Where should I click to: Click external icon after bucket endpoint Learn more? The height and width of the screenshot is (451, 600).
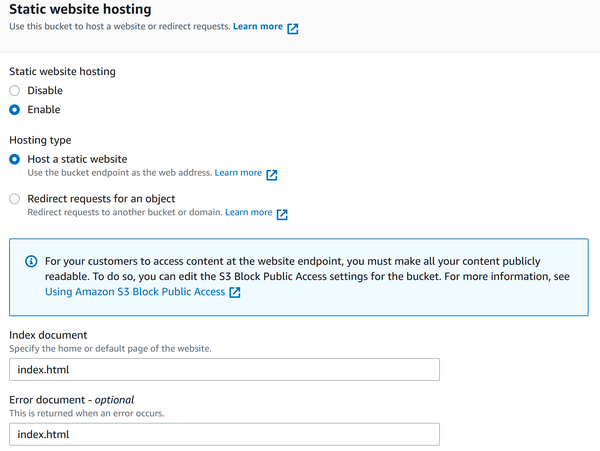coord(272,174)
